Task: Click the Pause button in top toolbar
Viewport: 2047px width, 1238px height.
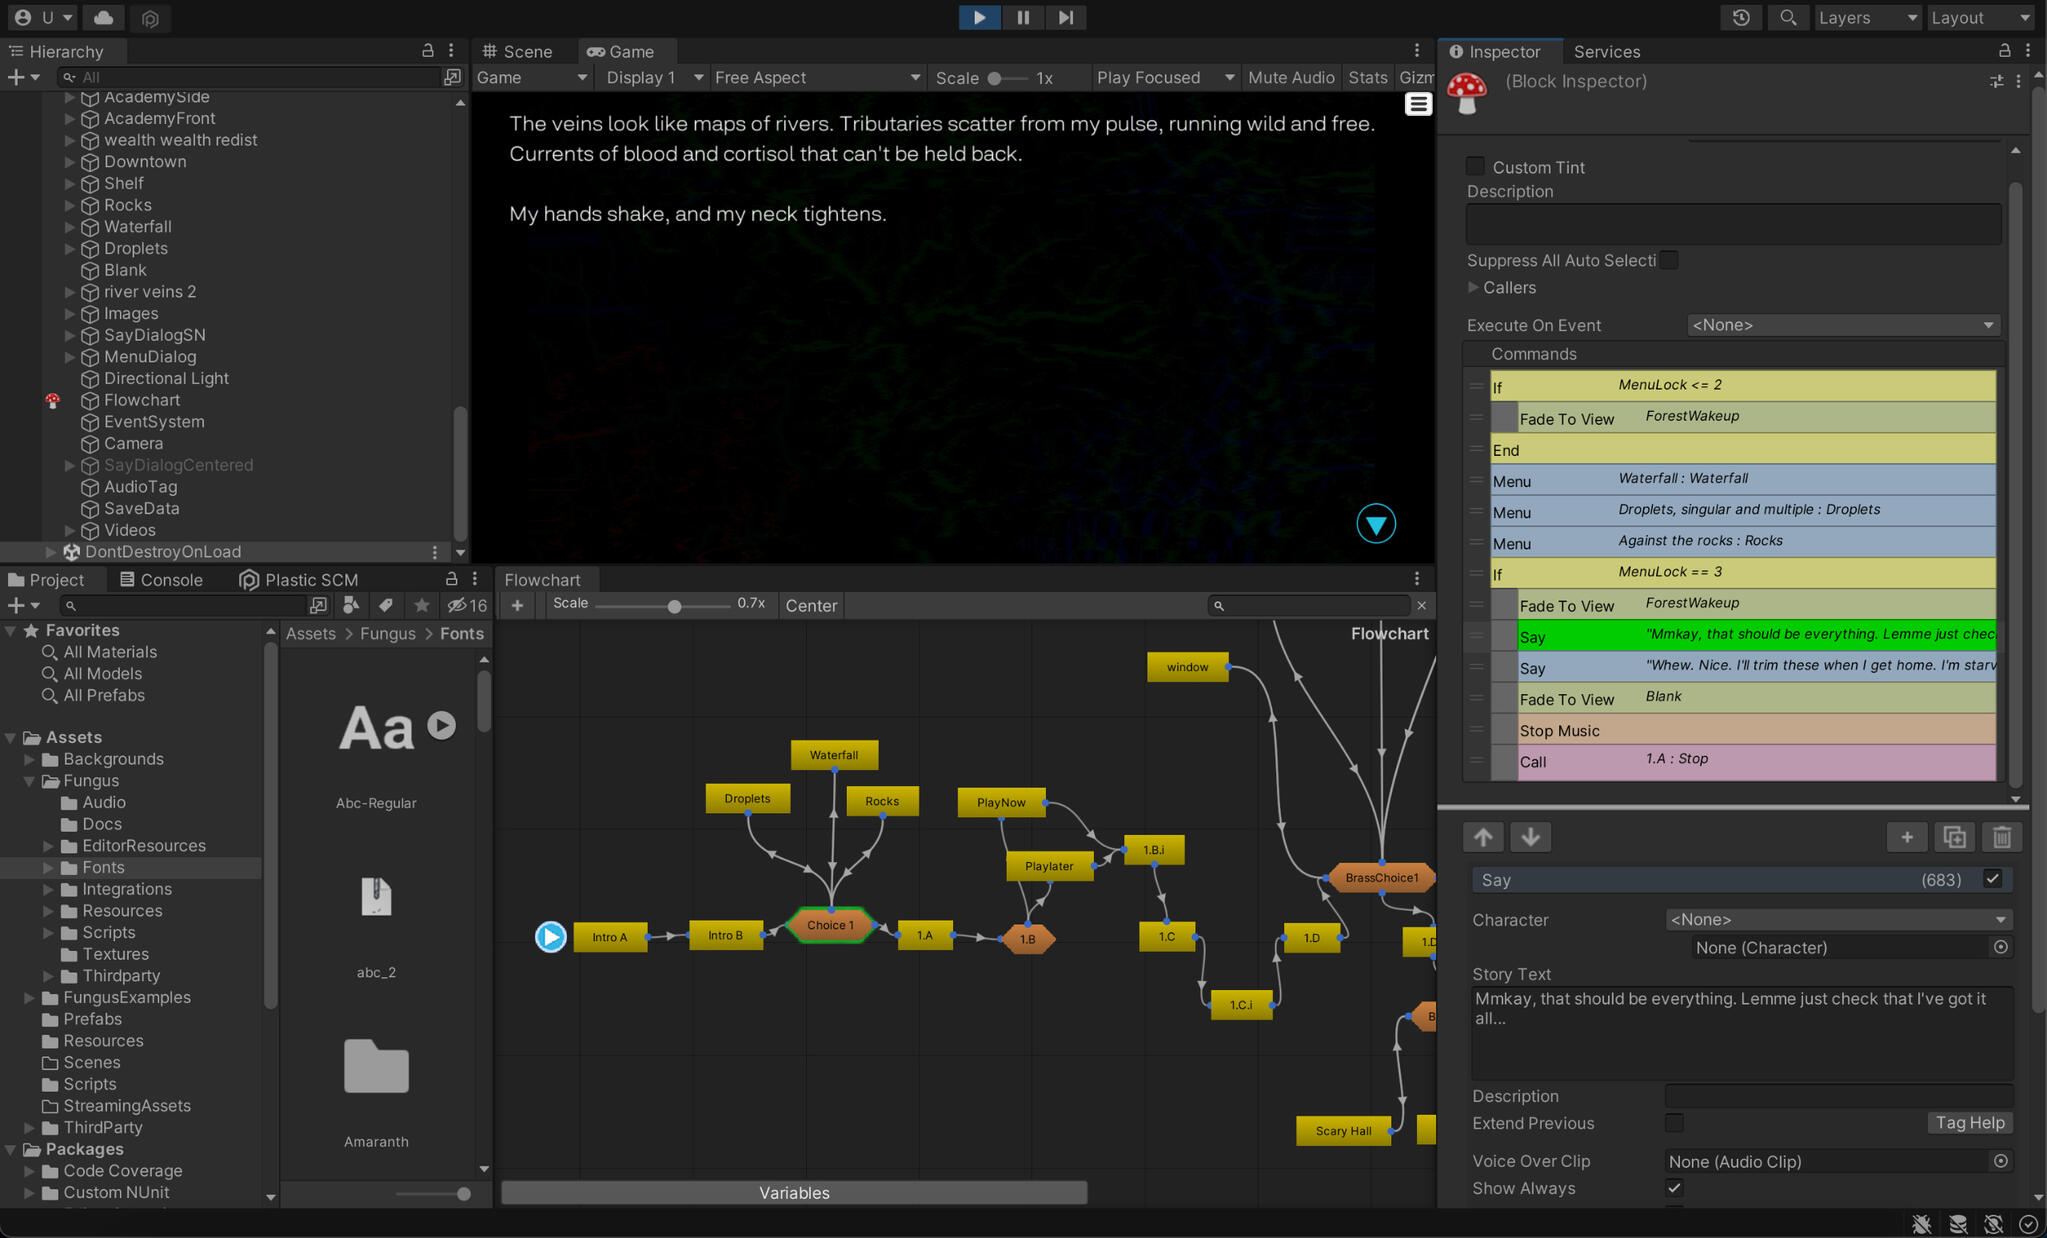Action: tap(1022, 17)
